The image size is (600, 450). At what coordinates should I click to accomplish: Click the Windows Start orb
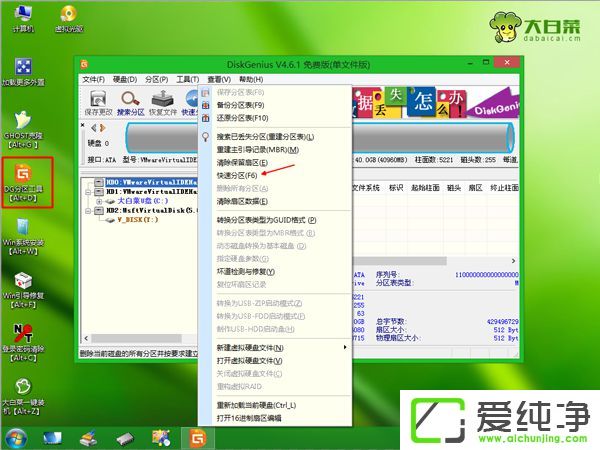(x=15, y=438)
